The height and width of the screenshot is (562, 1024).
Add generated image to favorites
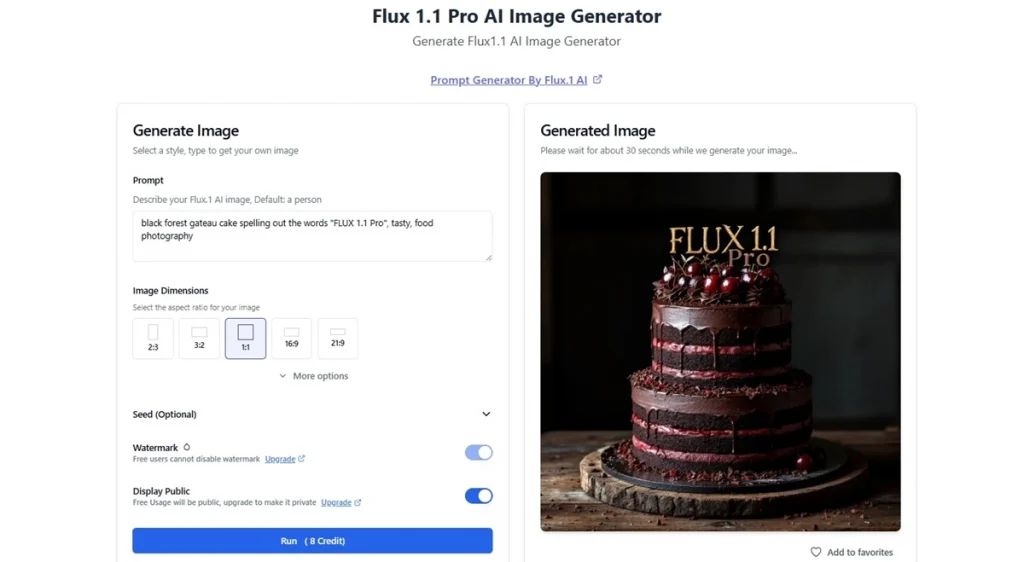pos(852,552)
